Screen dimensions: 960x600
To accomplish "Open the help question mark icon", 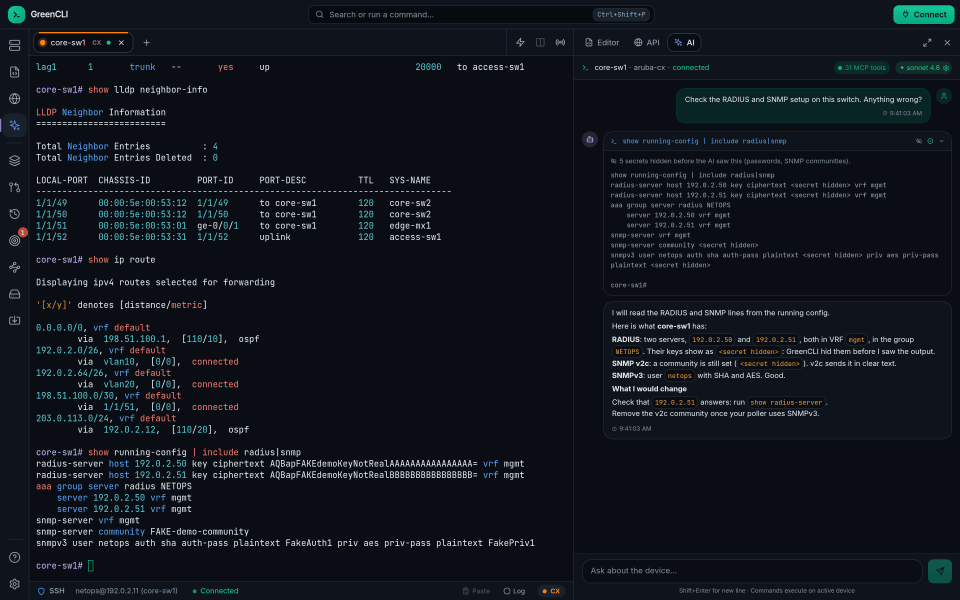I will pos(15,557).
